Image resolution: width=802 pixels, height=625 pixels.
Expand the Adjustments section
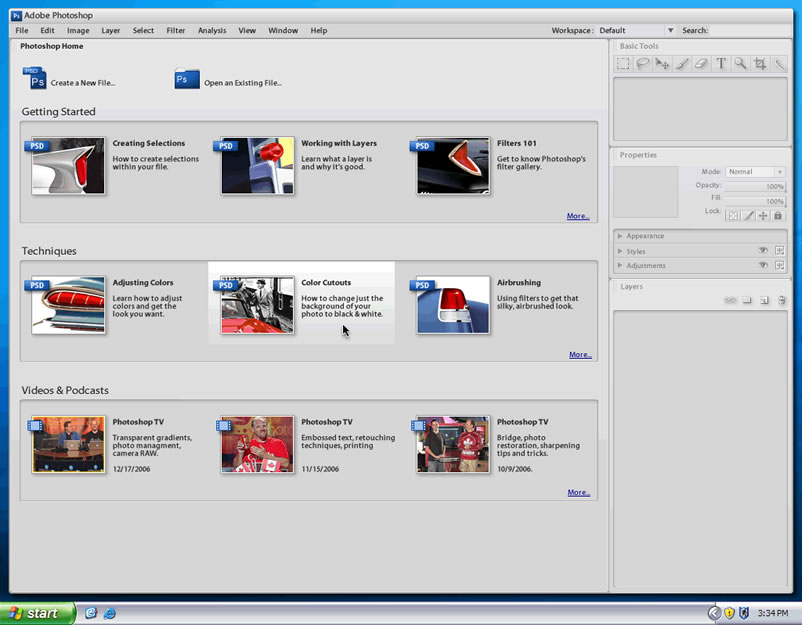tap(619, 265)
